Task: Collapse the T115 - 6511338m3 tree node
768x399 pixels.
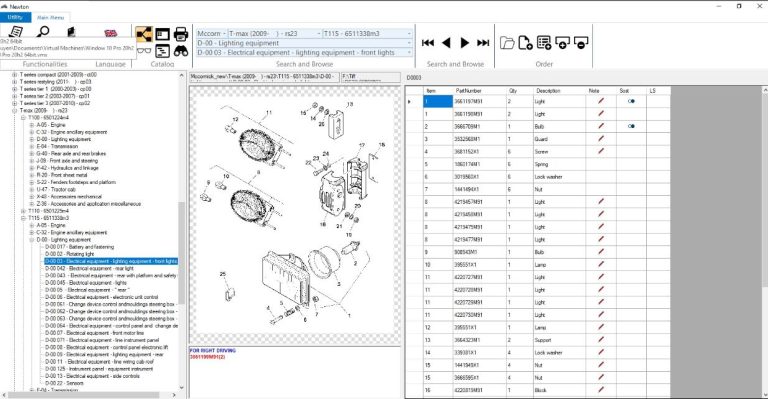Action: point(23,218)
